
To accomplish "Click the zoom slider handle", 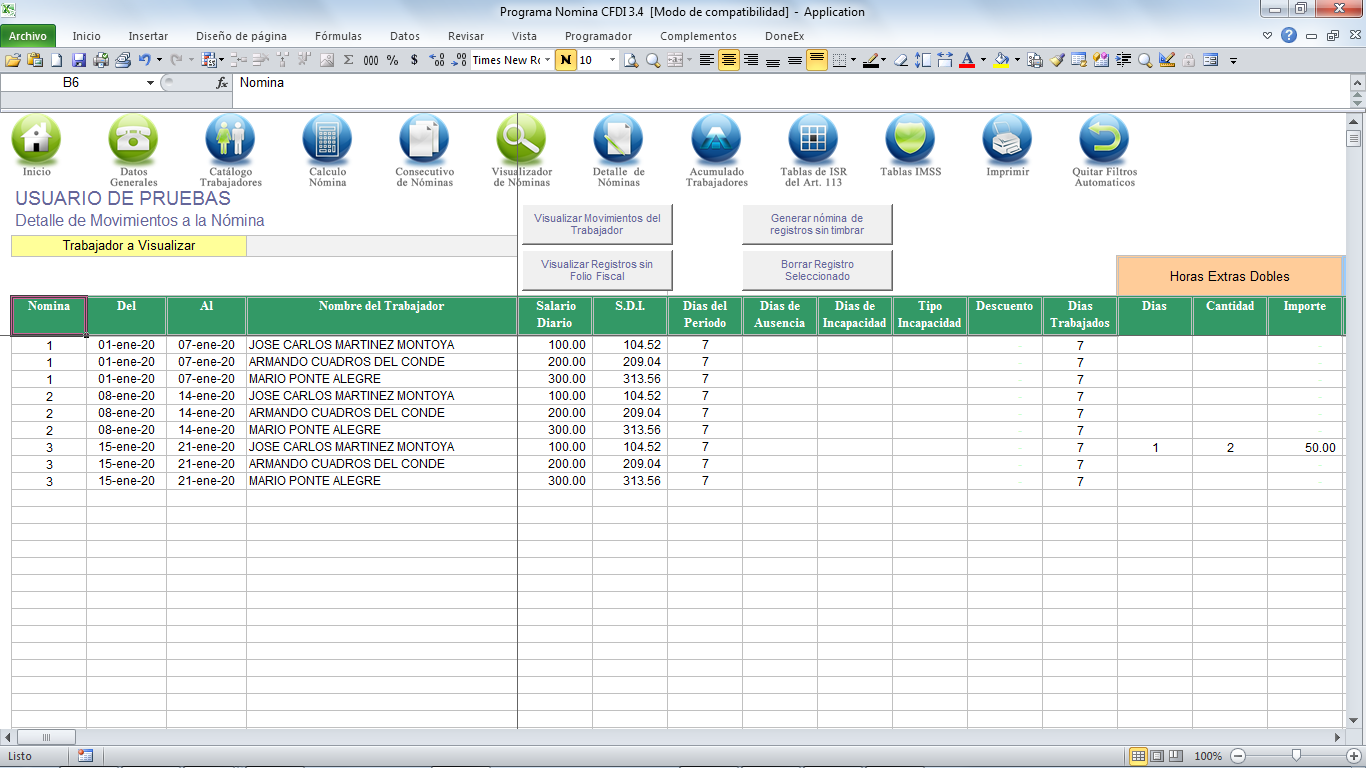I will pos(1296,756).
